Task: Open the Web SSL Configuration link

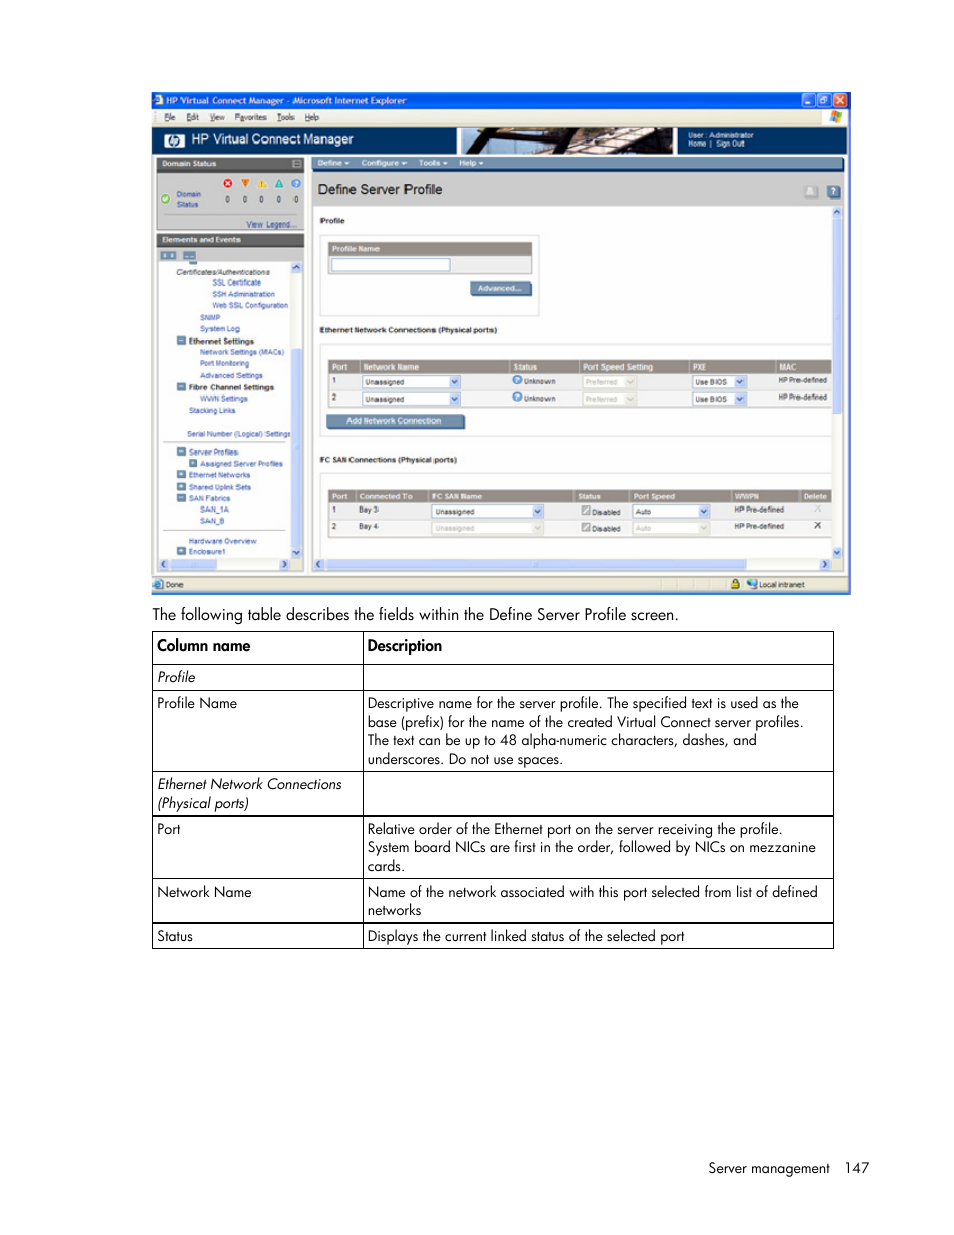Action: [x=249, y=306]
